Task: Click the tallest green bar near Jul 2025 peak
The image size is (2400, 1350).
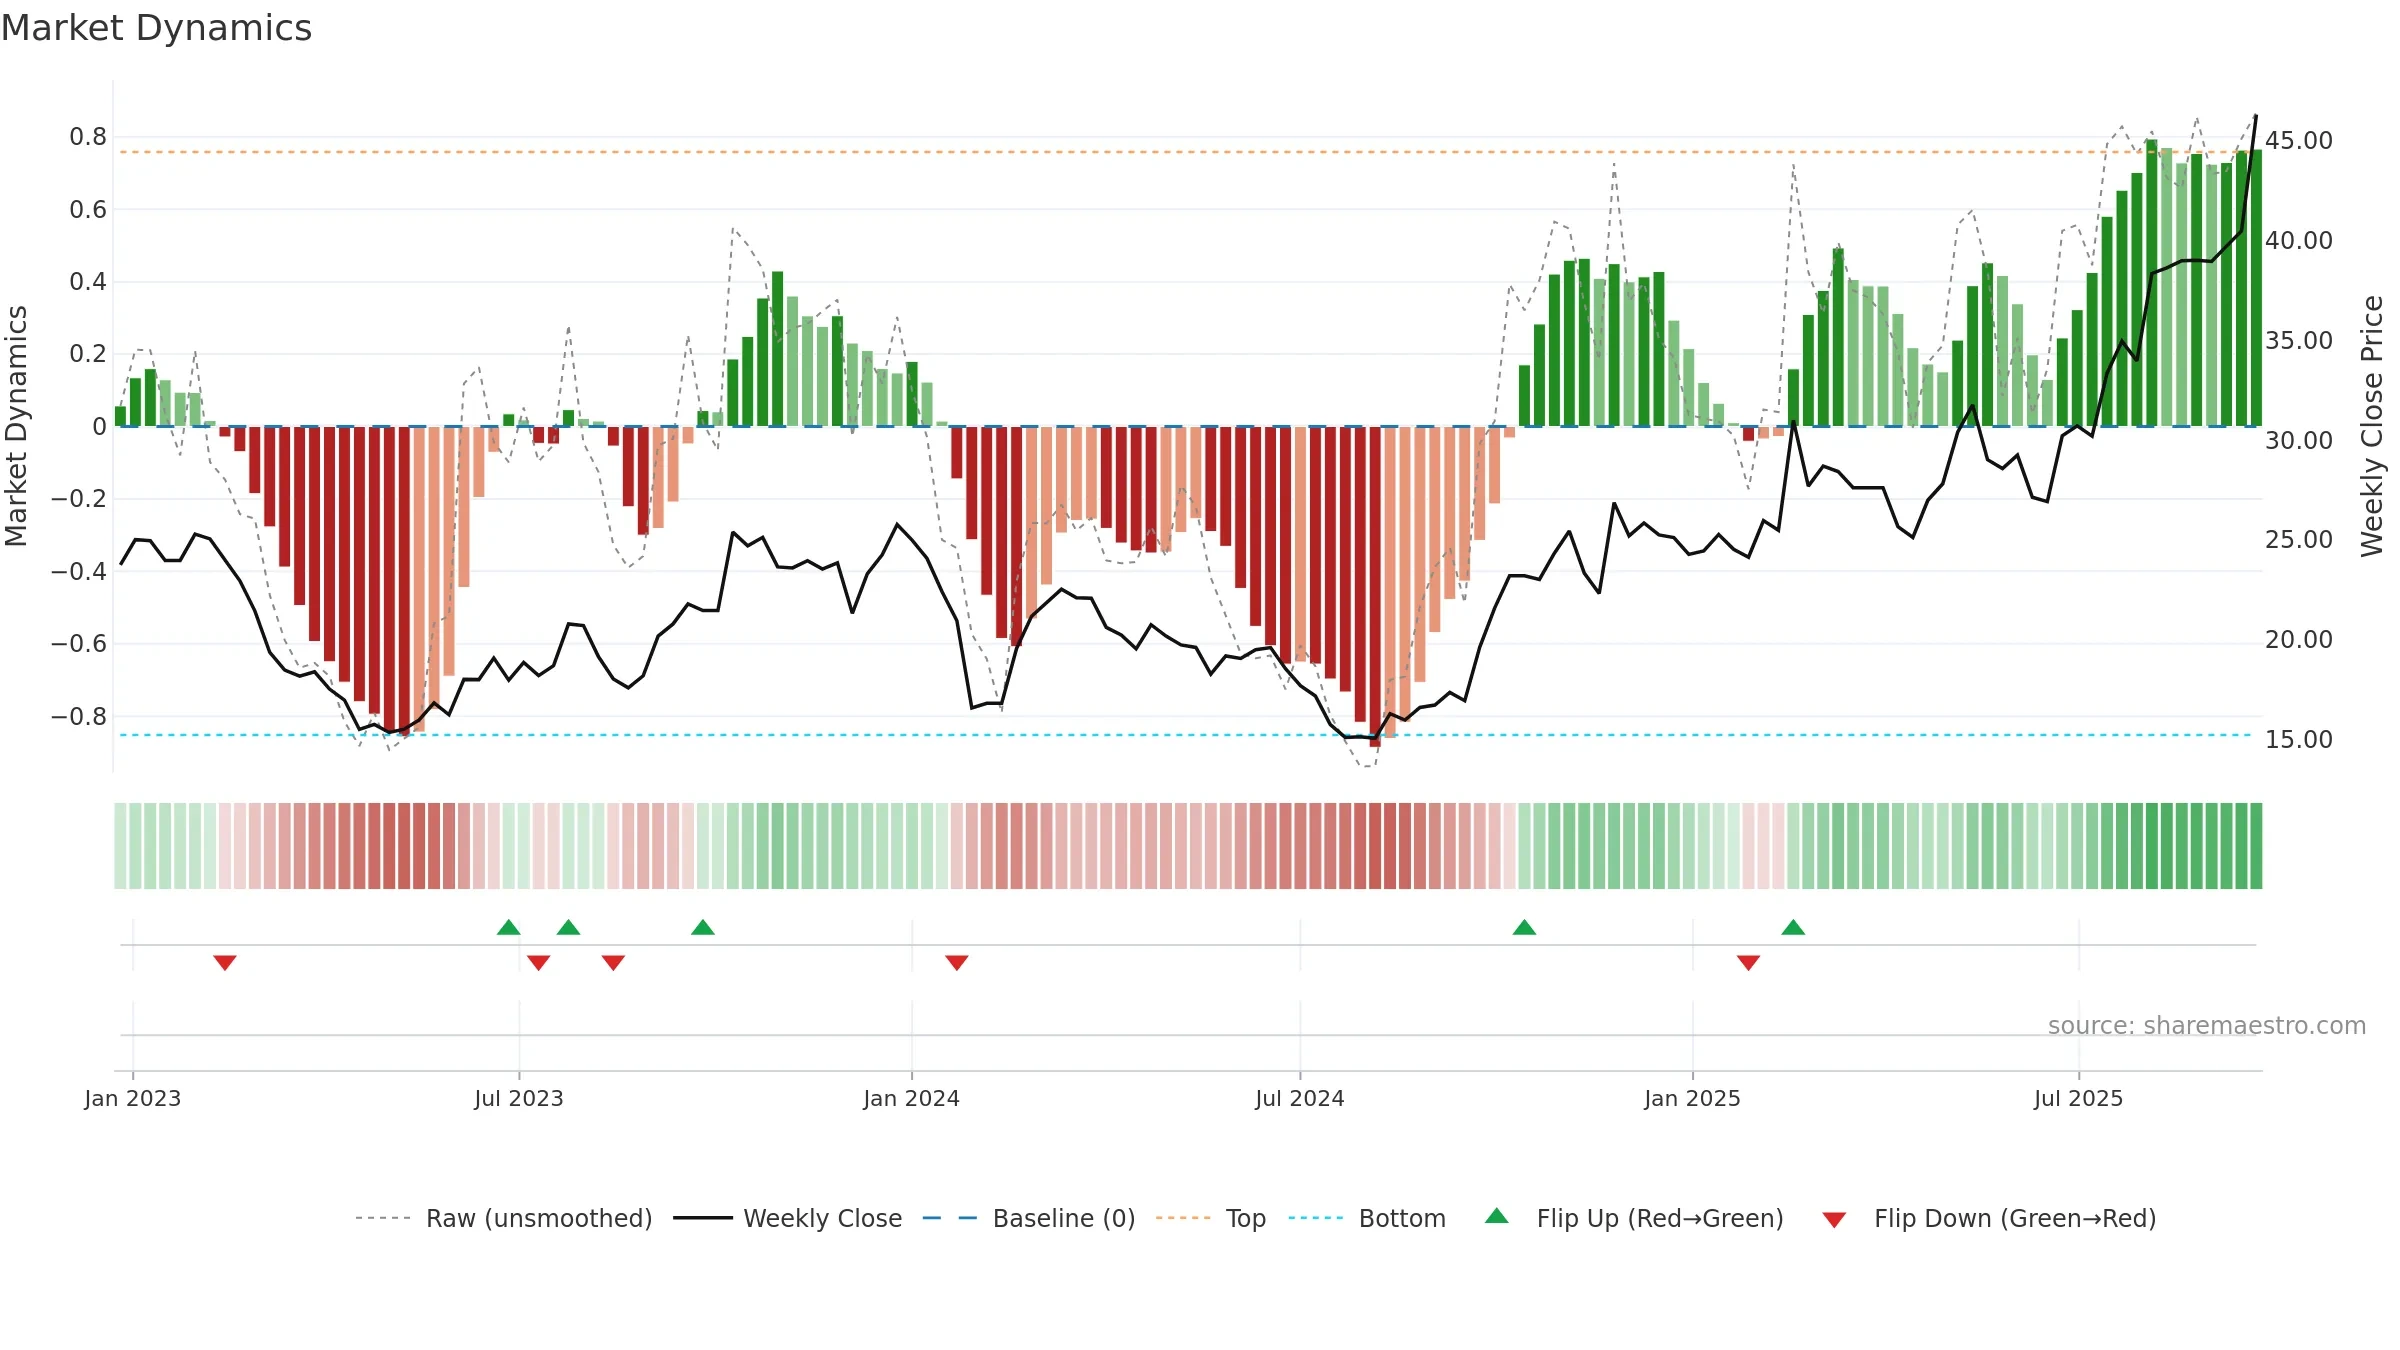Action: point(2151,283)
